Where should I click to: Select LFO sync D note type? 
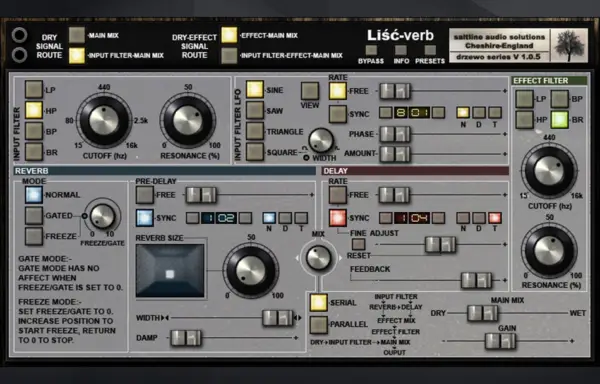(x=479, y=112)
